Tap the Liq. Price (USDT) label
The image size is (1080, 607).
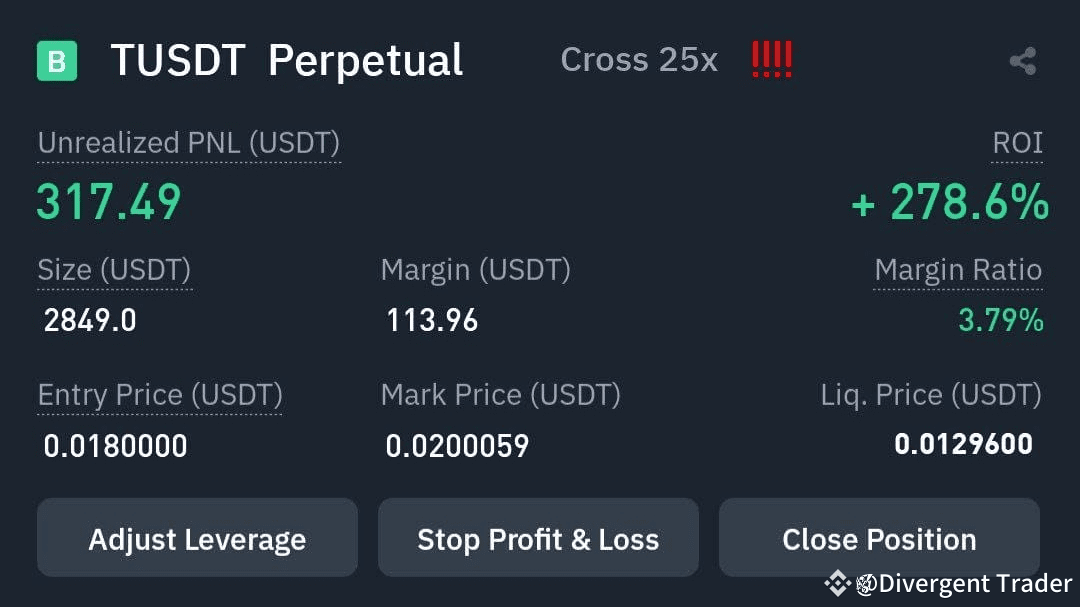(x=931, y=395)
